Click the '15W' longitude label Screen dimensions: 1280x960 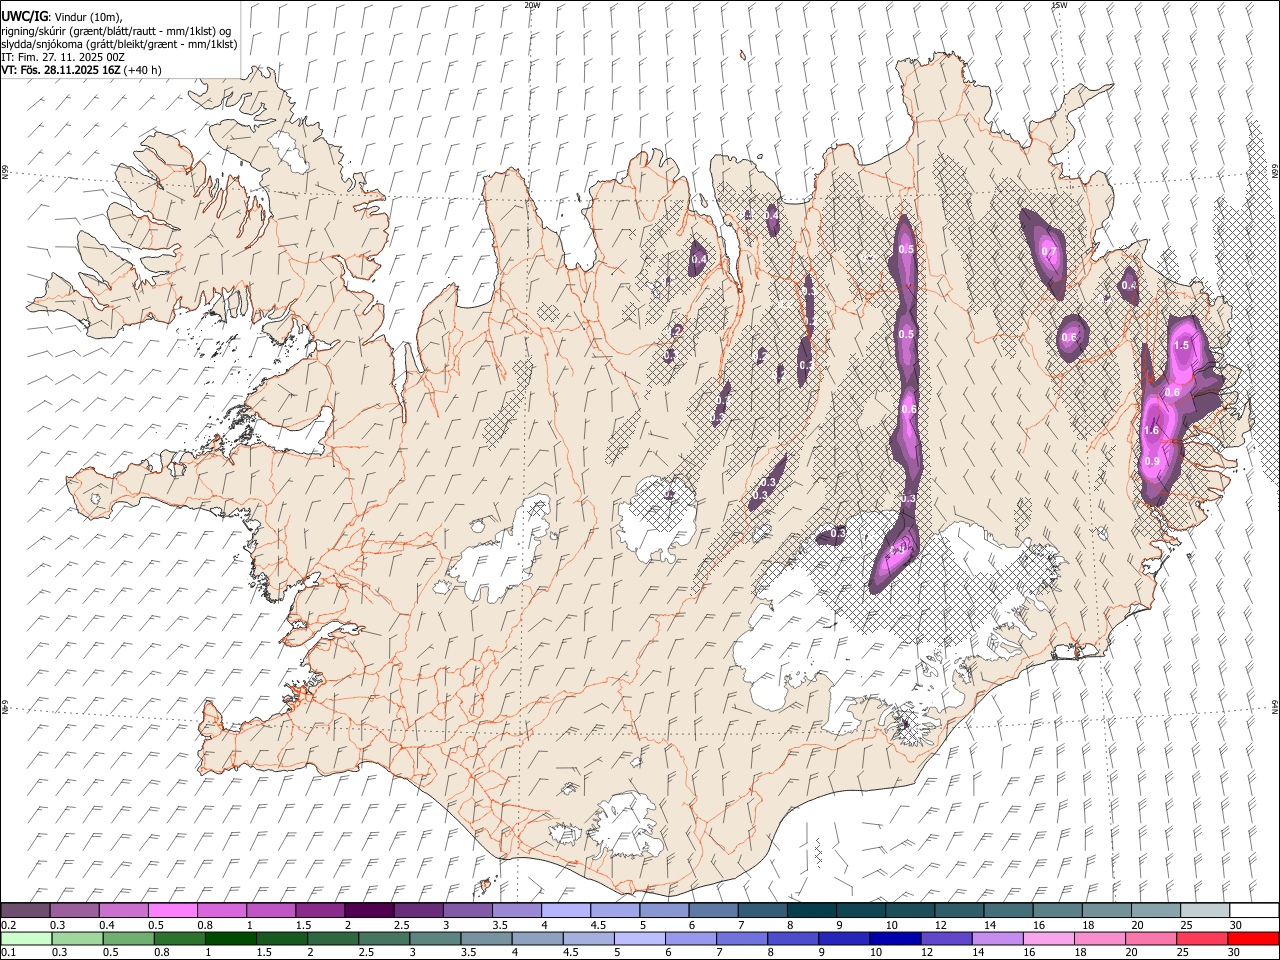(x=1058, y=5)
